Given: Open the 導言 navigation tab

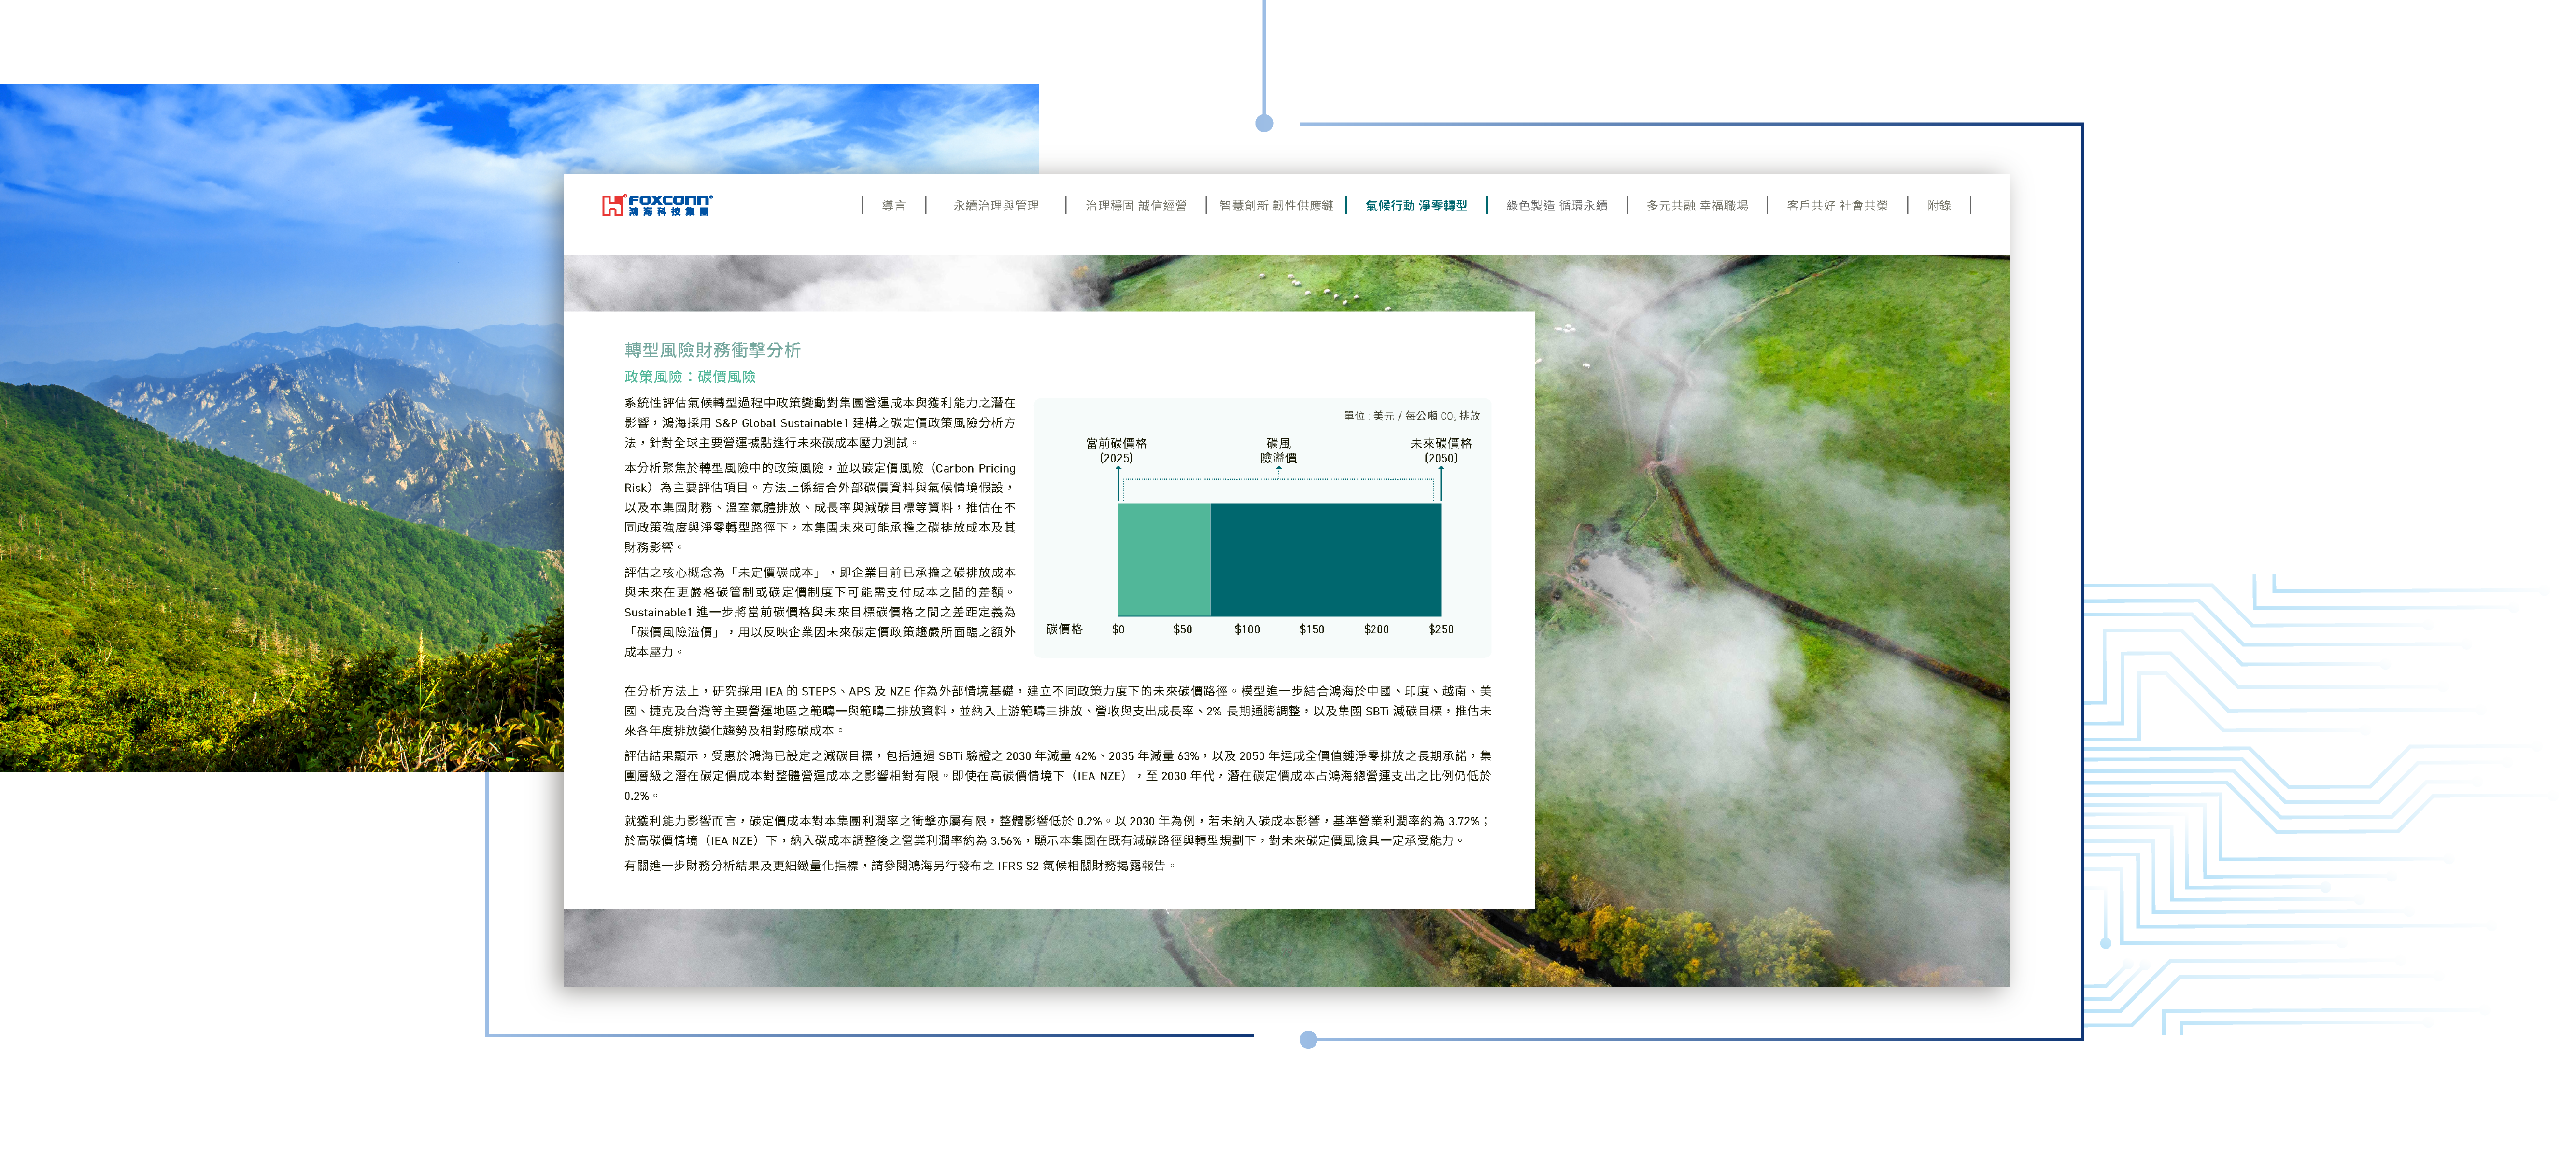Looking at the screenshot, I should 893,206.
